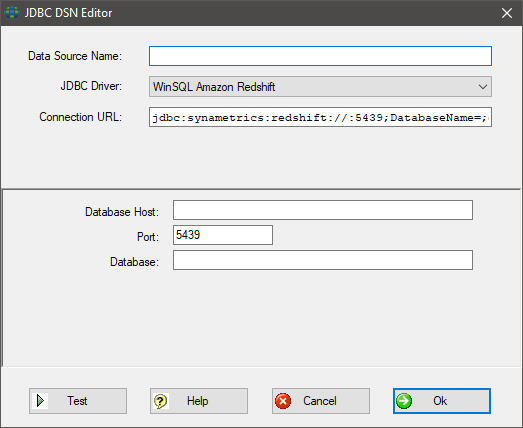The width and height of the screenshot is (523, 428).
Task: Open Help for the DSN editor
Action: click(x=199, y=401)
